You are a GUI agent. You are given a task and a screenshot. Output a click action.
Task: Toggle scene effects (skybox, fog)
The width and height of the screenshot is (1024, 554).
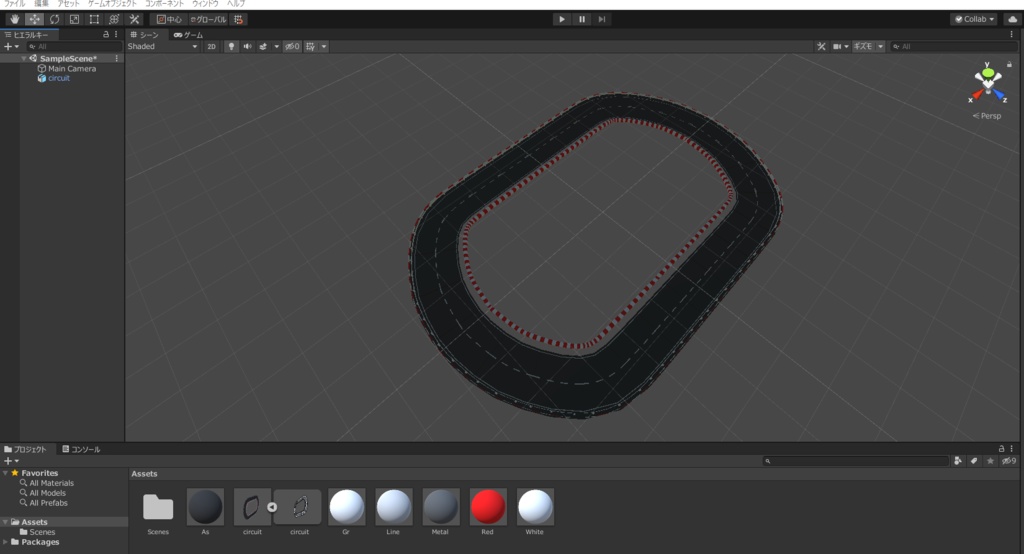point(263,46)
